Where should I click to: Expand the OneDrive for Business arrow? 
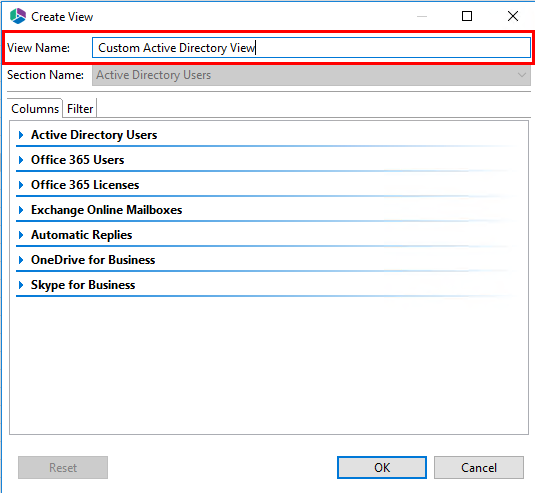pos(21,260)
